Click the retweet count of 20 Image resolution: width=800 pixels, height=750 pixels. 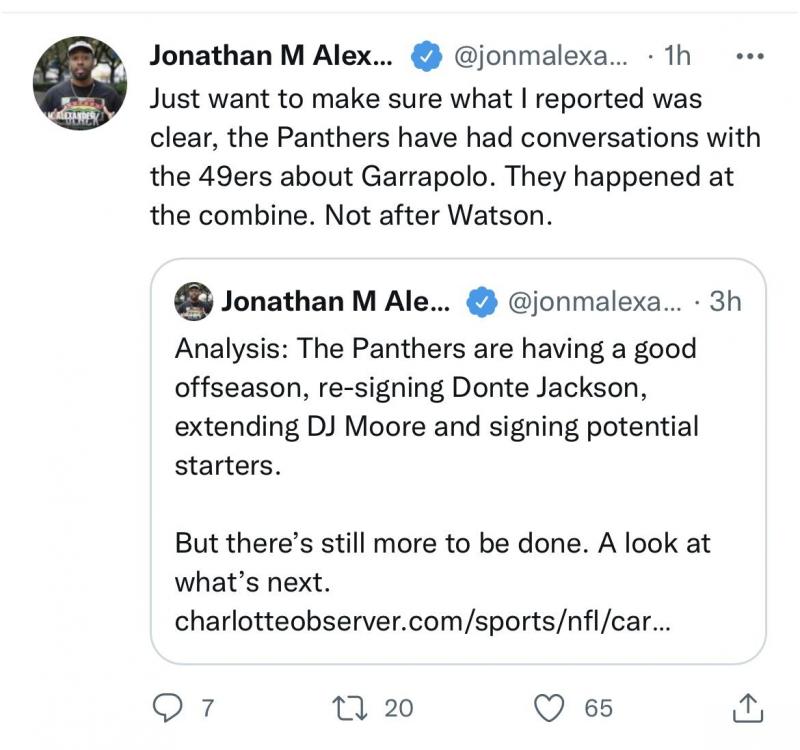click(397, 708)
